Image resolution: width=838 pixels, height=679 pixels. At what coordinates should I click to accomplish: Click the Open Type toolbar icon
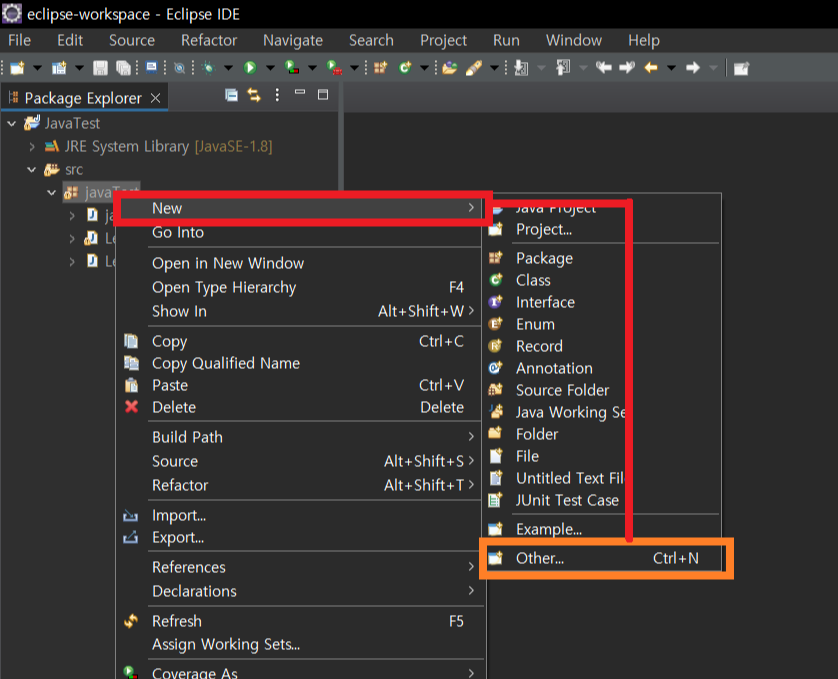[450, 68]
